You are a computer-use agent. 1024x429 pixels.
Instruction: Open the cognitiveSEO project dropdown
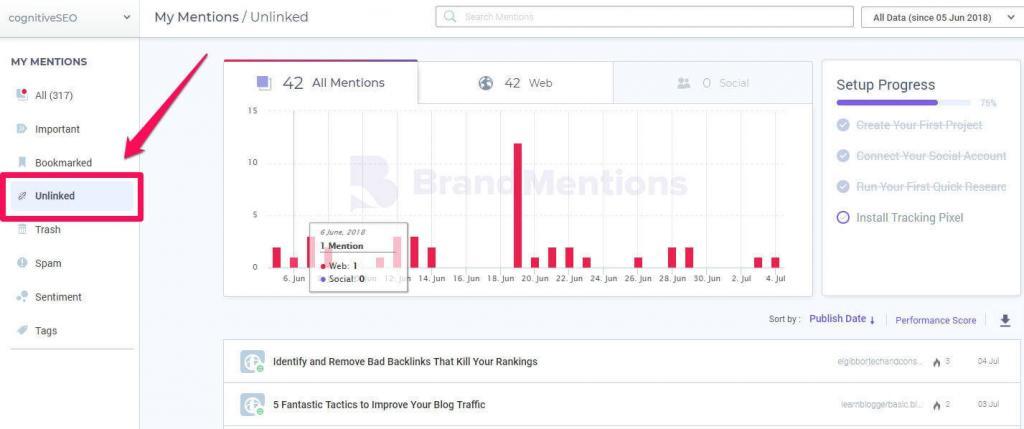69,18
